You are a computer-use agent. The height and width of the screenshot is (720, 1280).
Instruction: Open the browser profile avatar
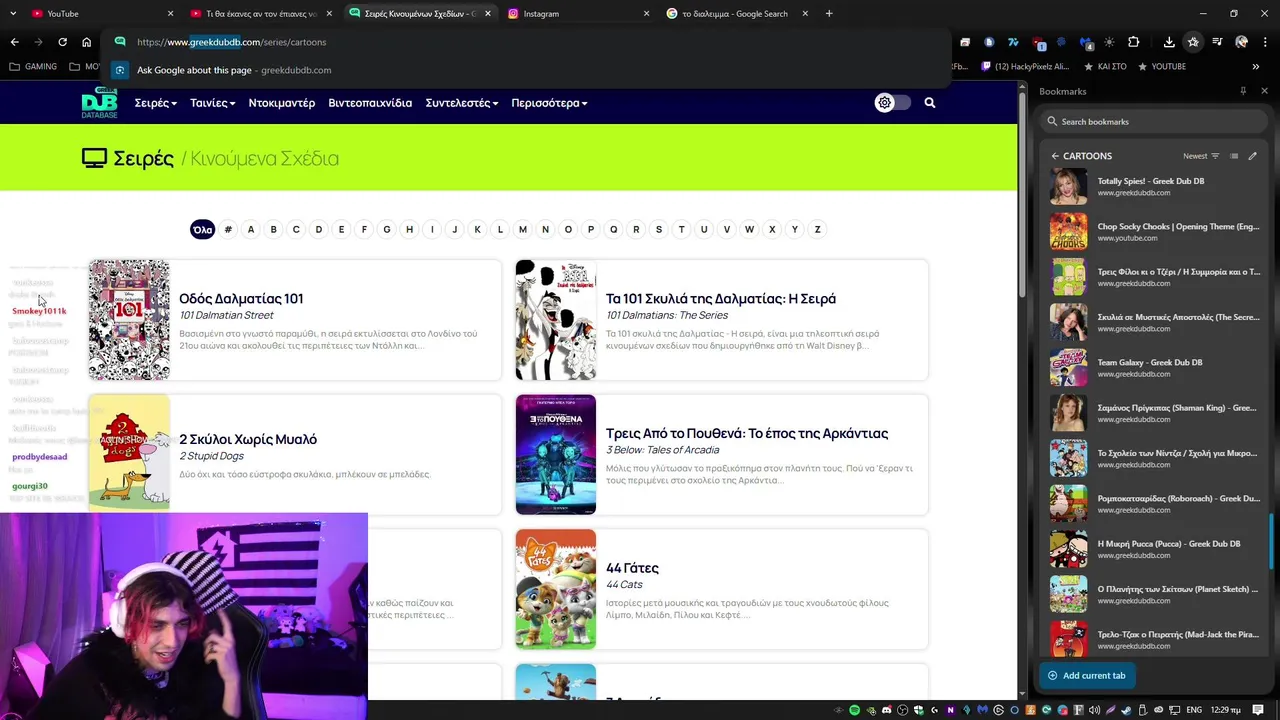pyautogui.click(x=1241, y=42)
